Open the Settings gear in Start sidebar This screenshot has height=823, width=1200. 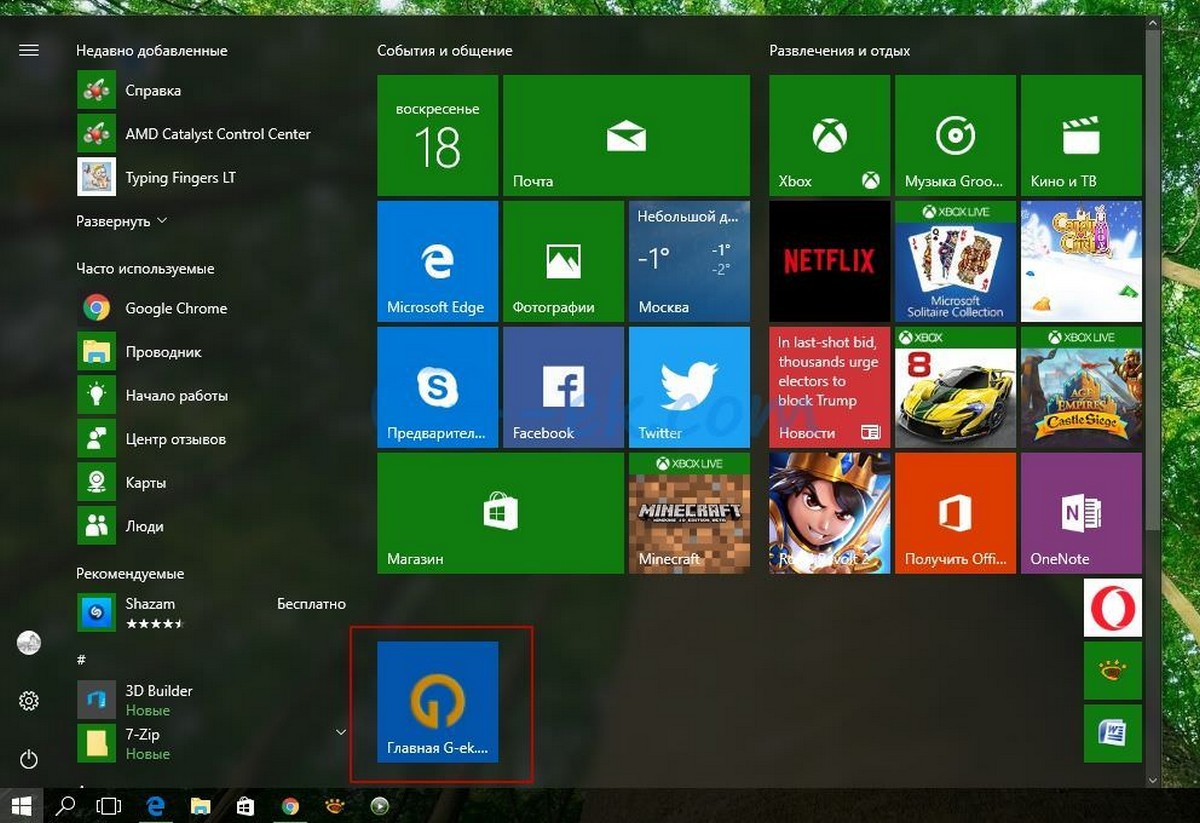[x=29, y=702]
